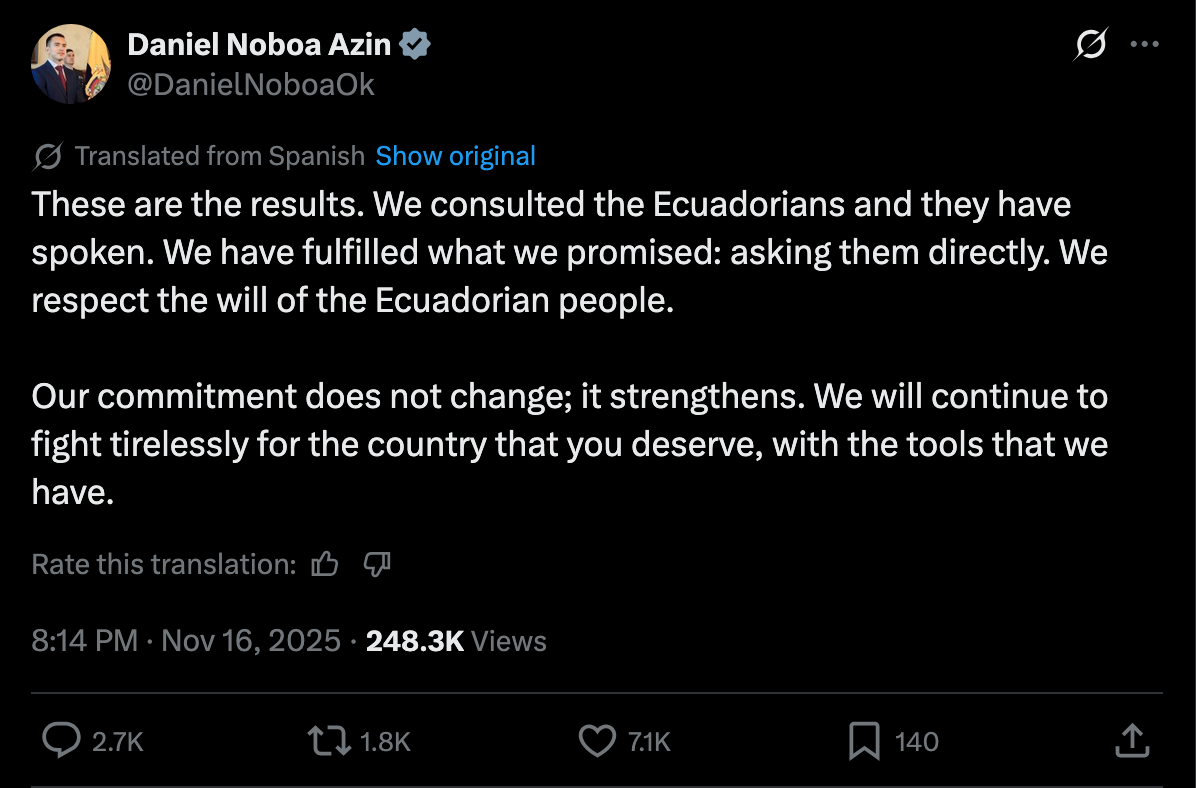Like the post with the heart icon
This screenshot has height=788, width=1196.
tap(597, 741)
